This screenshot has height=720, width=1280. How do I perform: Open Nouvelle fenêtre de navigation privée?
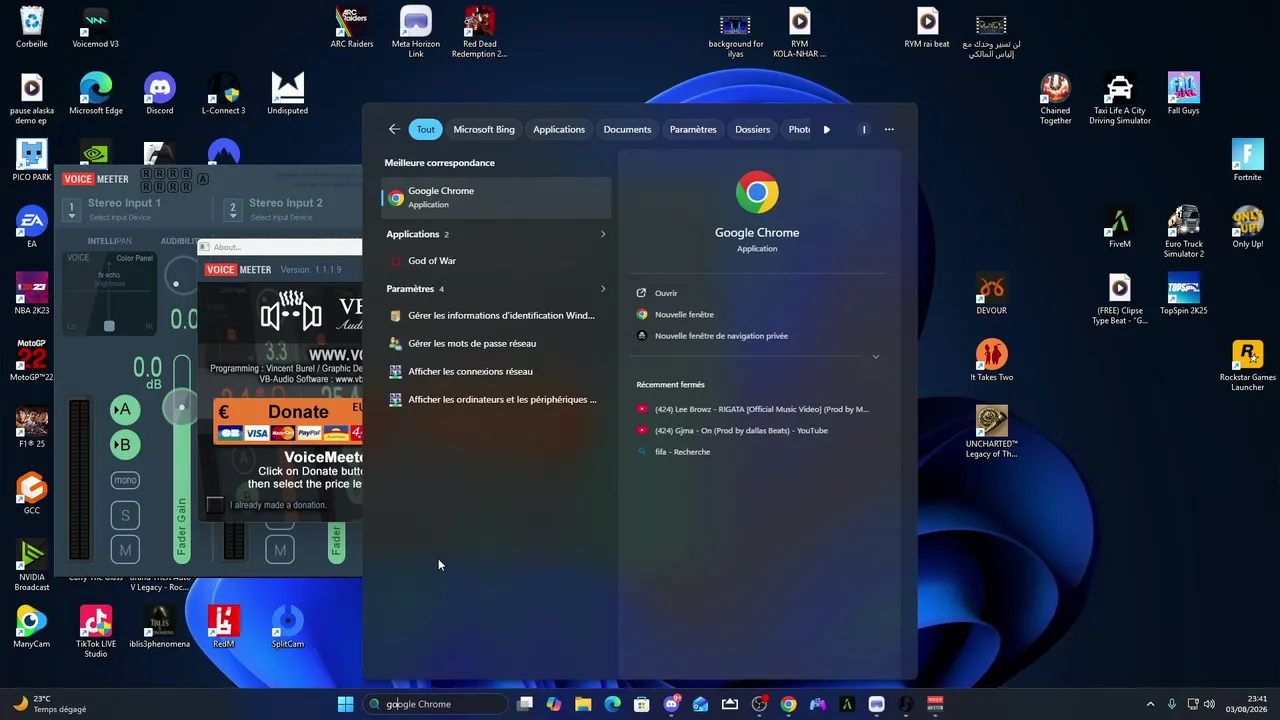(721, 336)
